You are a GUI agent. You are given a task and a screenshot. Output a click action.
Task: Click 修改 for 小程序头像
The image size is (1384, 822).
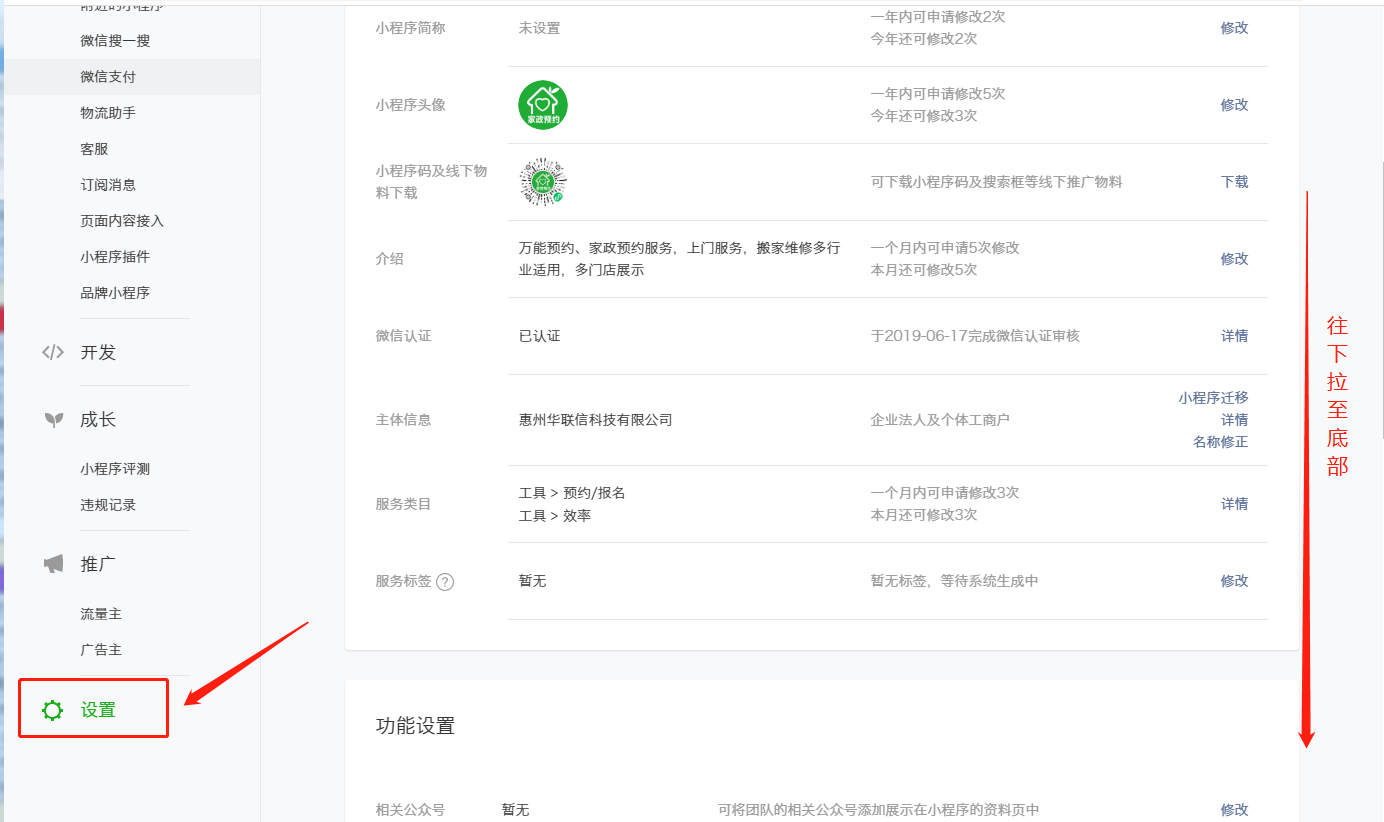pyautogui.click(x=1234, y=105)
